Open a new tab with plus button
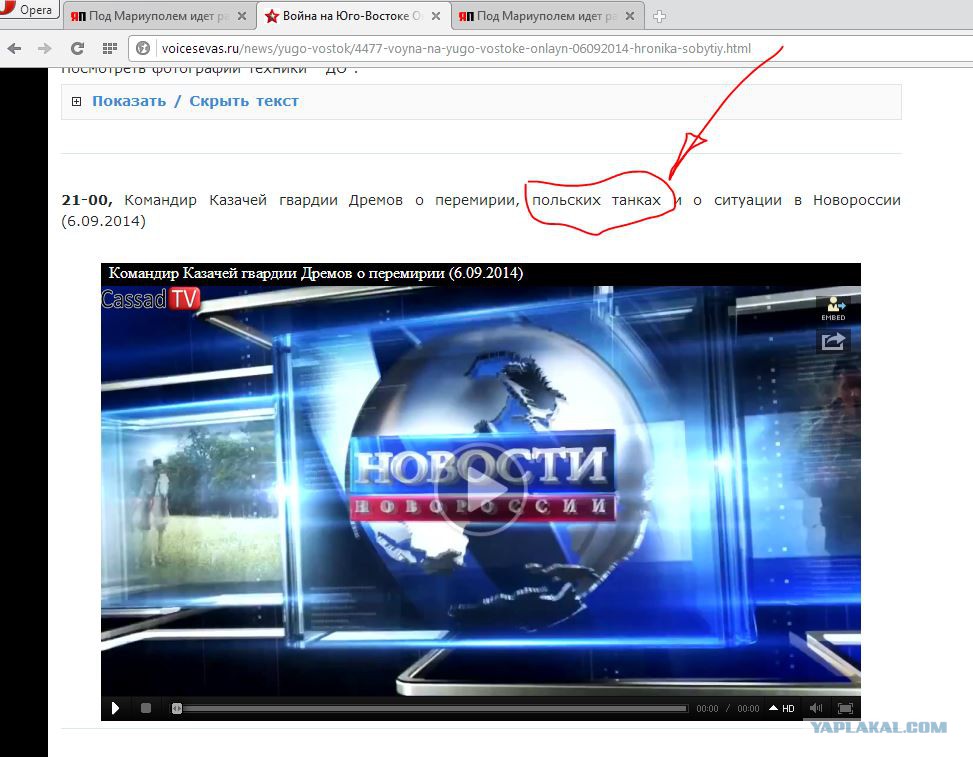 point(660,17)
